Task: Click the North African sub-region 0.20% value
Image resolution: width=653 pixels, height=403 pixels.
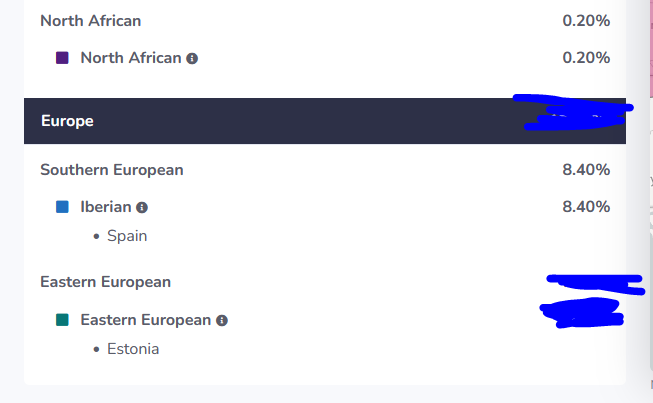Action: tap(586, 58)
